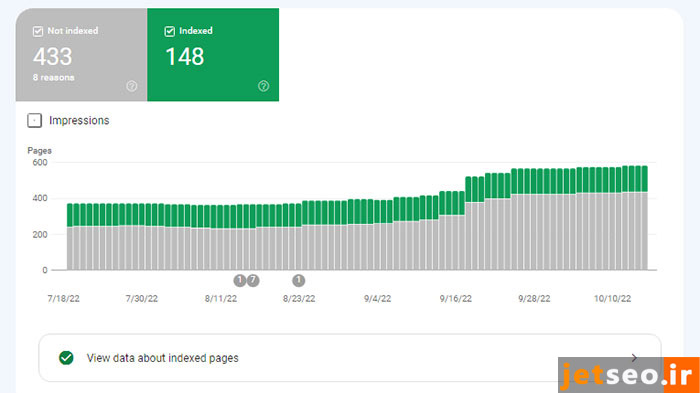
Task: Click the green checkmark status icon
Action: [x=66, y=358]
